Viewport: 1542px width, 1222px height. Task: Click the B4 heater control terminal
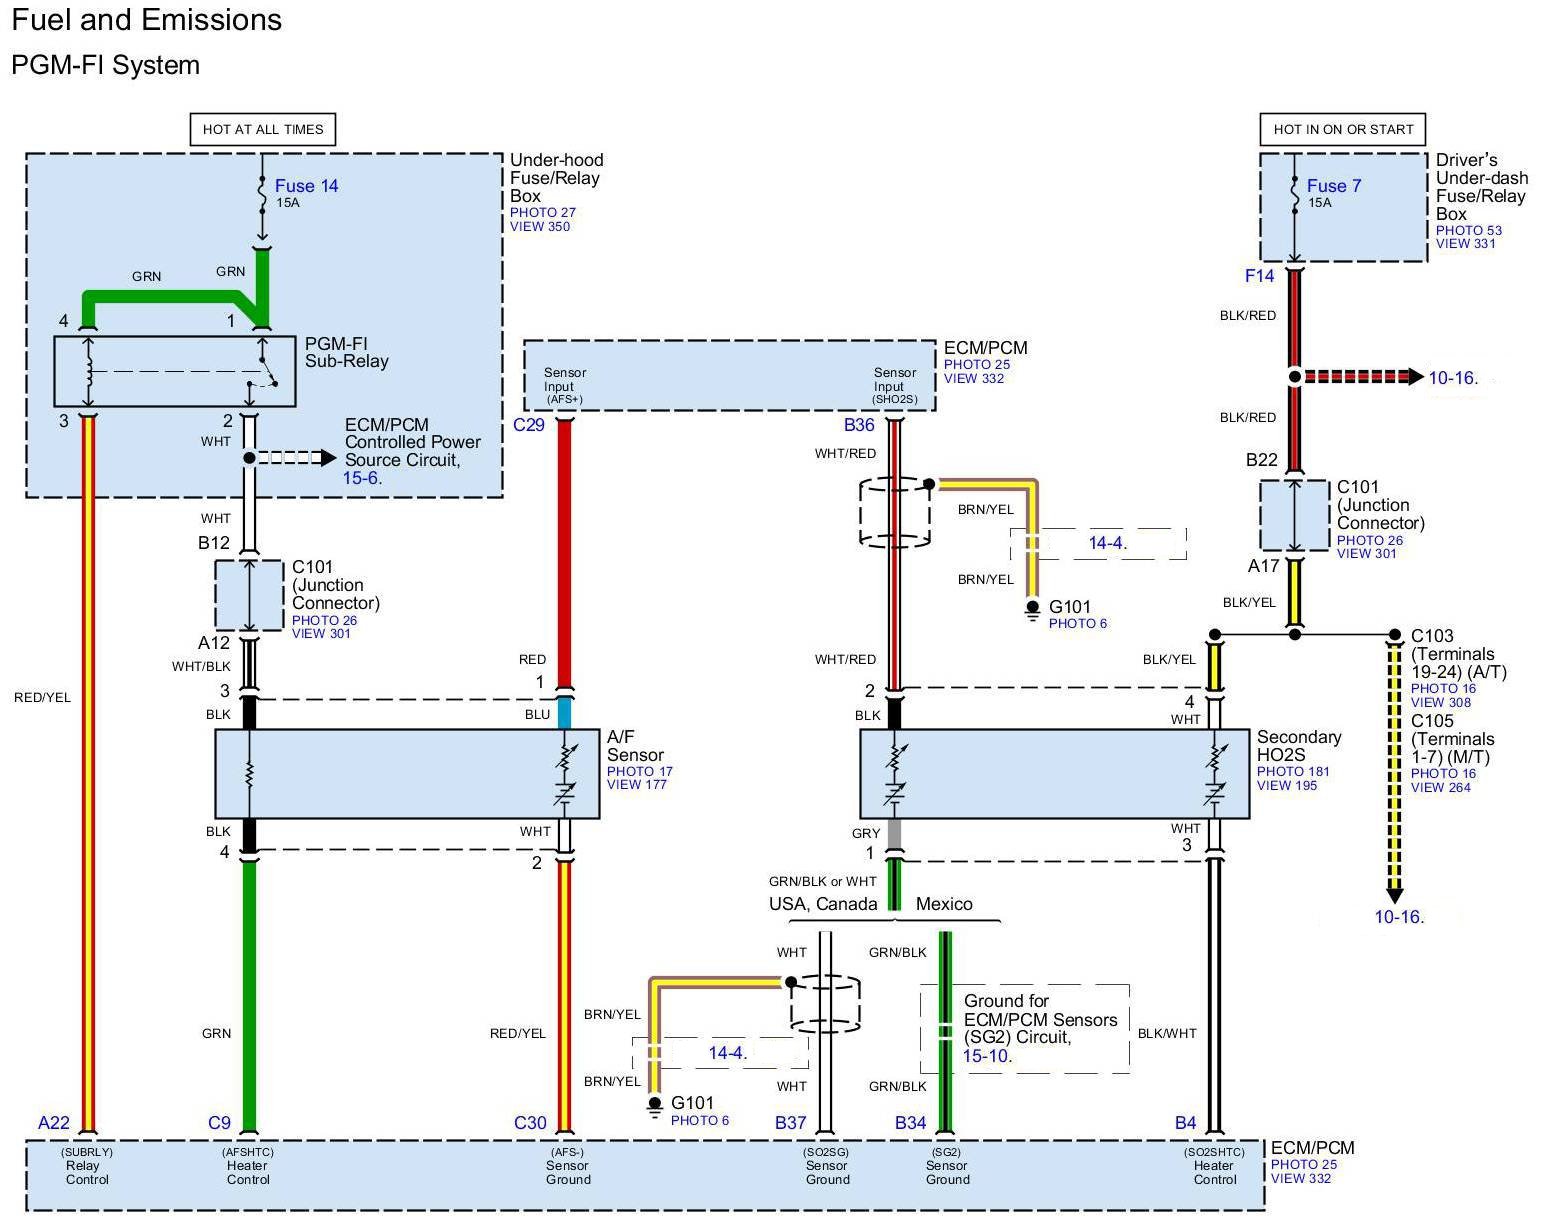[x=1185, y=1123]
